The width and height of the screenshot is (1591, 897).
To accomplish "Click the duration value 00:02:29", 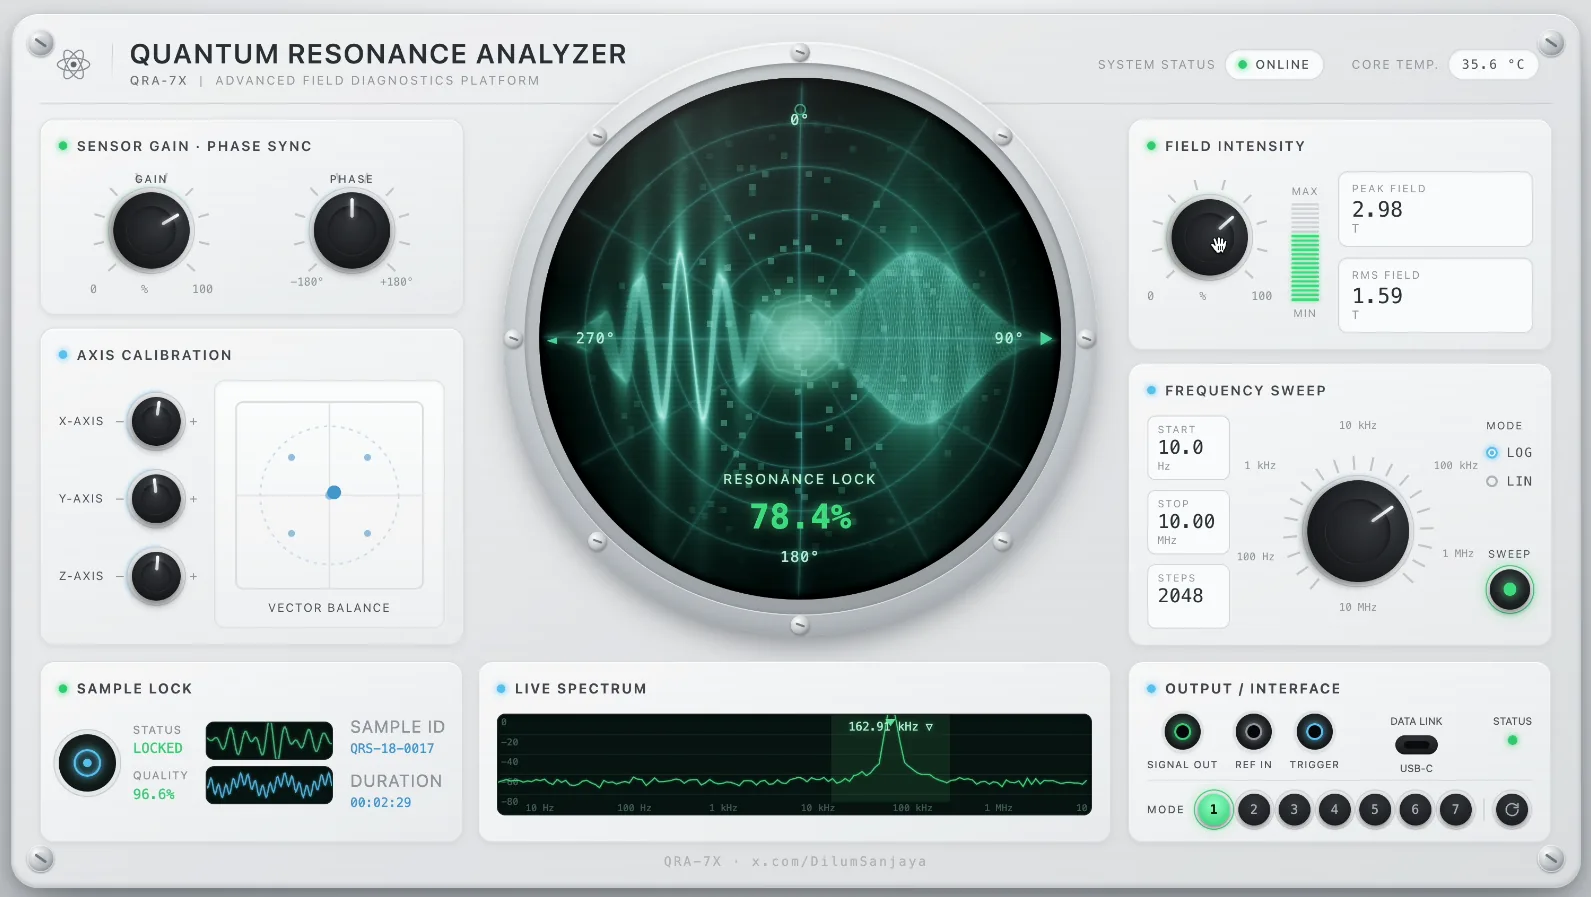I will pyautogui.click(x=380, y=803).
